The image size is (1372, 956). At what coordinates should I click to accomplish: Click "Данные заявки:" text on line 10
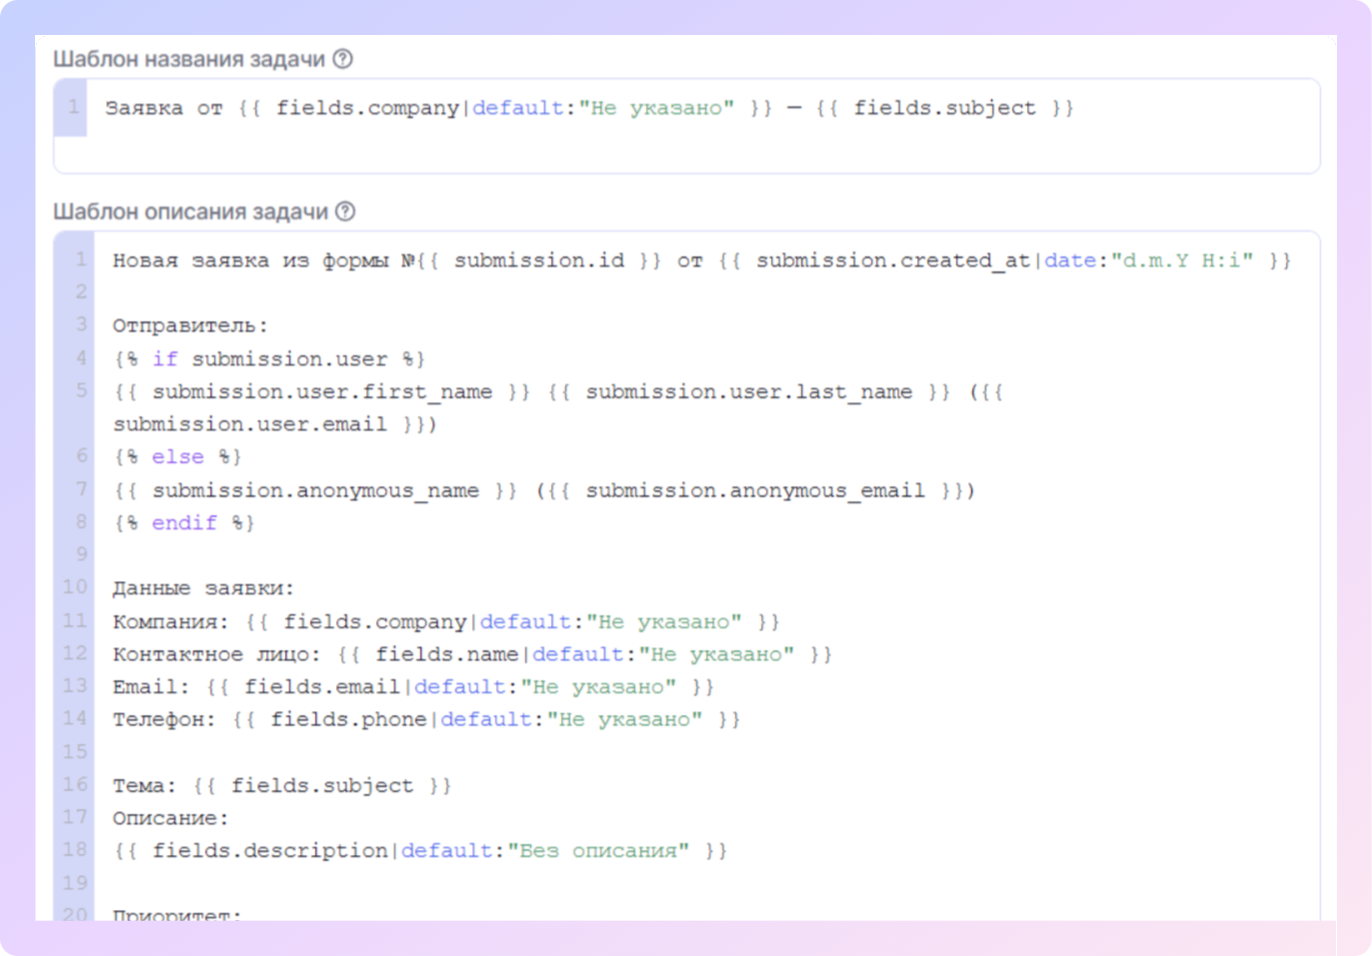[x=203, y=589]
